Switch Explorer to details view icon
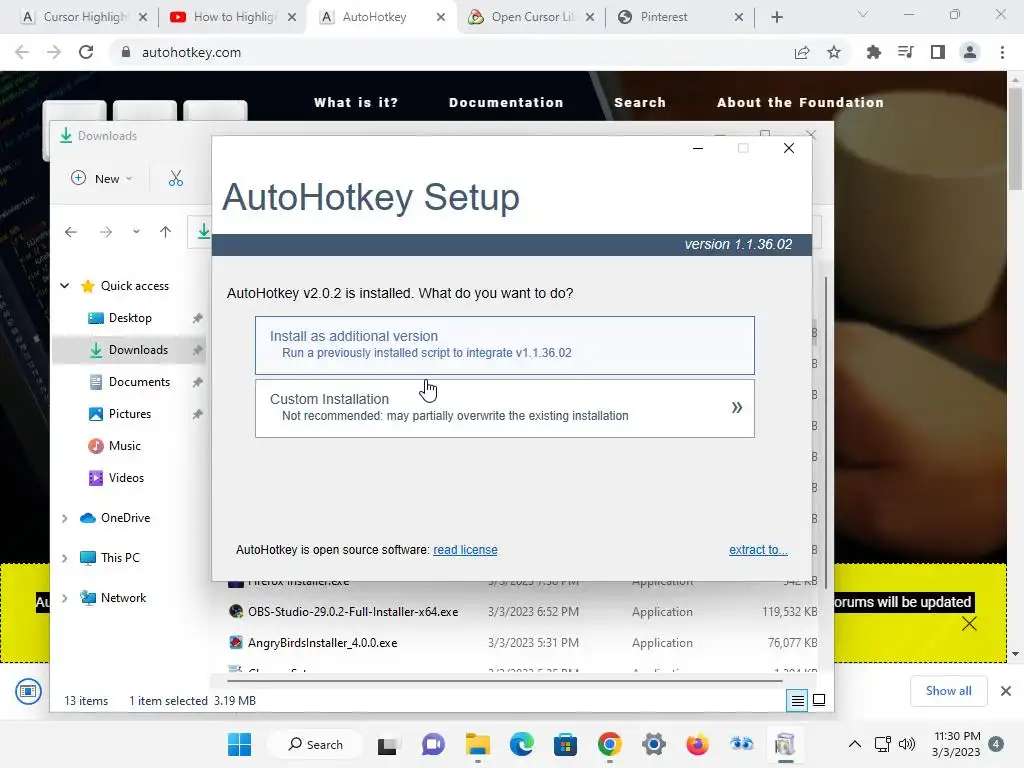 tap(797, 701)
